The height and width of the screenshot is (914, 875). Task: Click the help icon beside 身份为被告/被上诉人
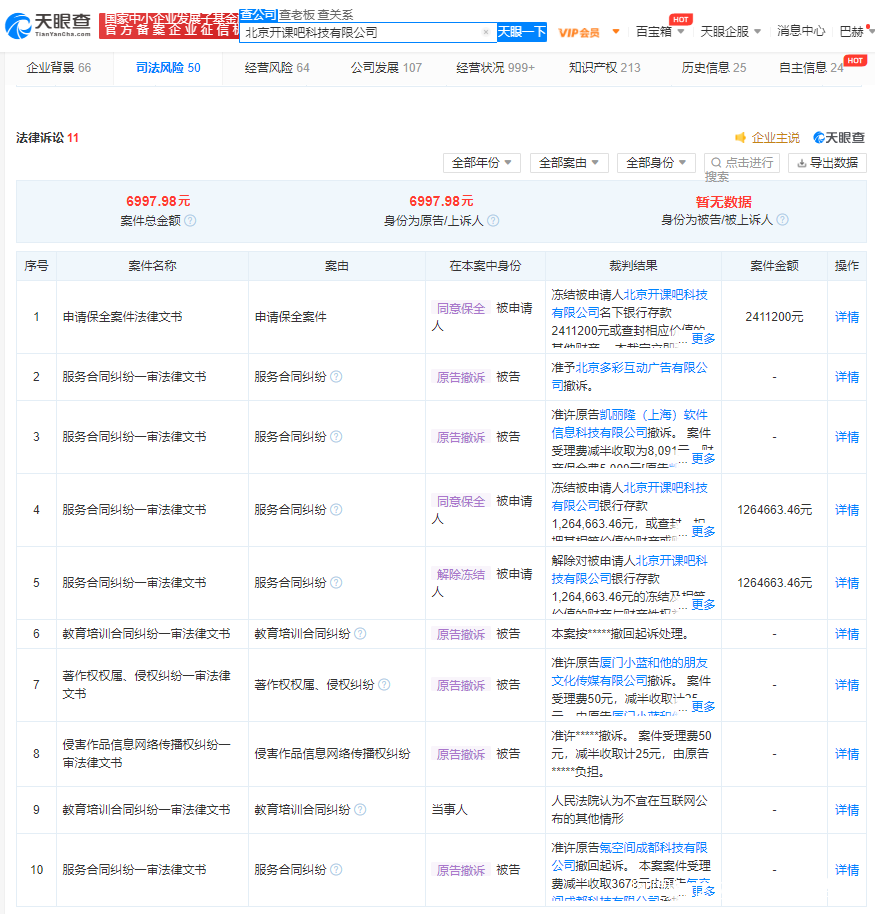point(782,220)
